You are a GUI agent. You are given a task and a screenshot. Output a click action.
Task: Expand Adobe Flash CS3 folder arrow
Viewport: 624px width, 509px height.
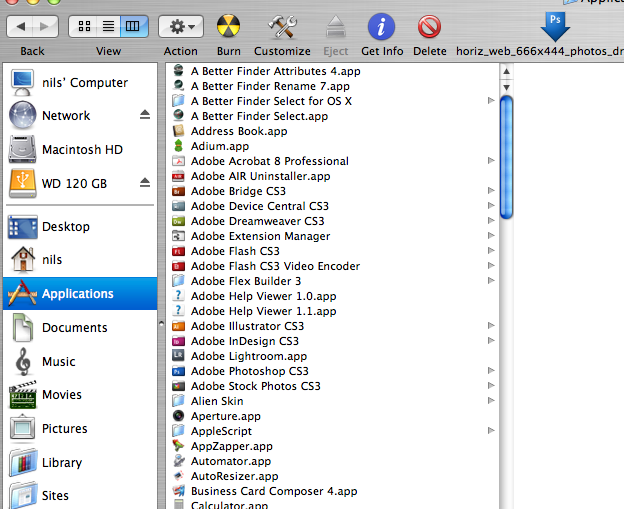point(491,250)
